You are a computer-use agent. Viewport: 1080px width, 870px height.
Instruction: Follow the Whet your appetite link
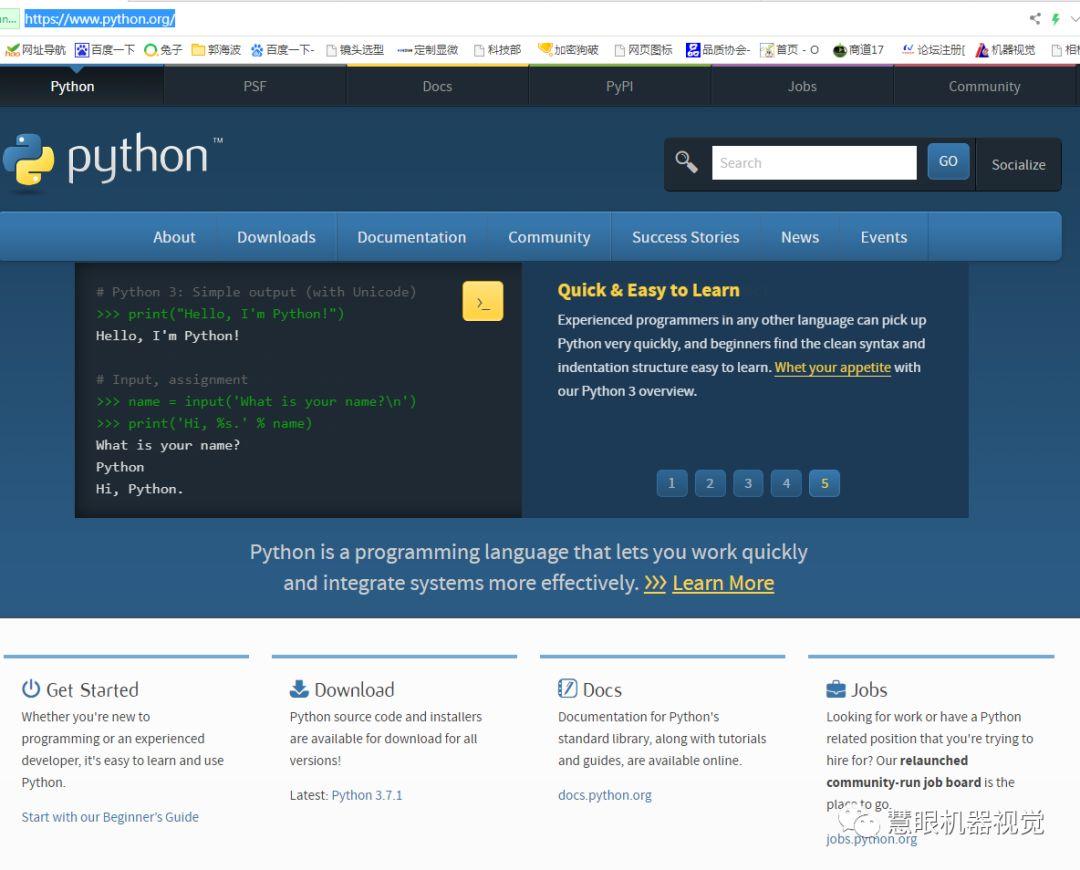(x=832, y=367)
